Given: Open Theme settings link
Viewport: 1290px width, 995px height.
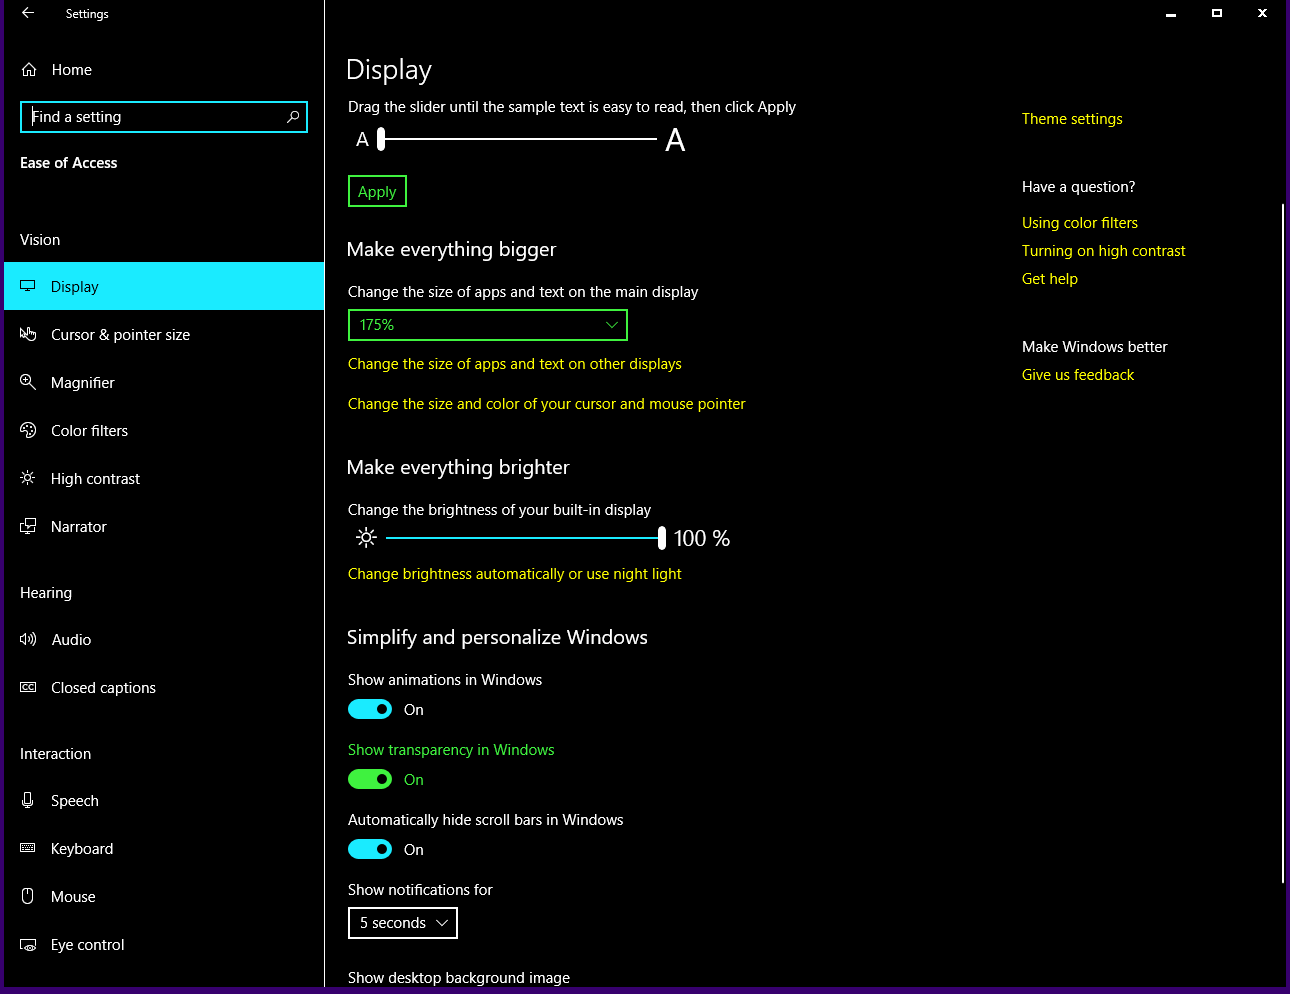Looking at the screenshot, I should click(x=1072, y=119).
